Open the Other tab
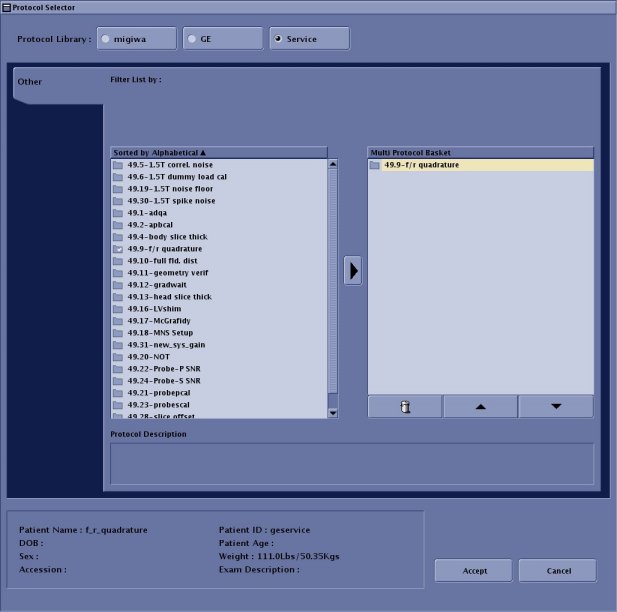The height and width of the screenshot is (612, 617). pos(30,82)
